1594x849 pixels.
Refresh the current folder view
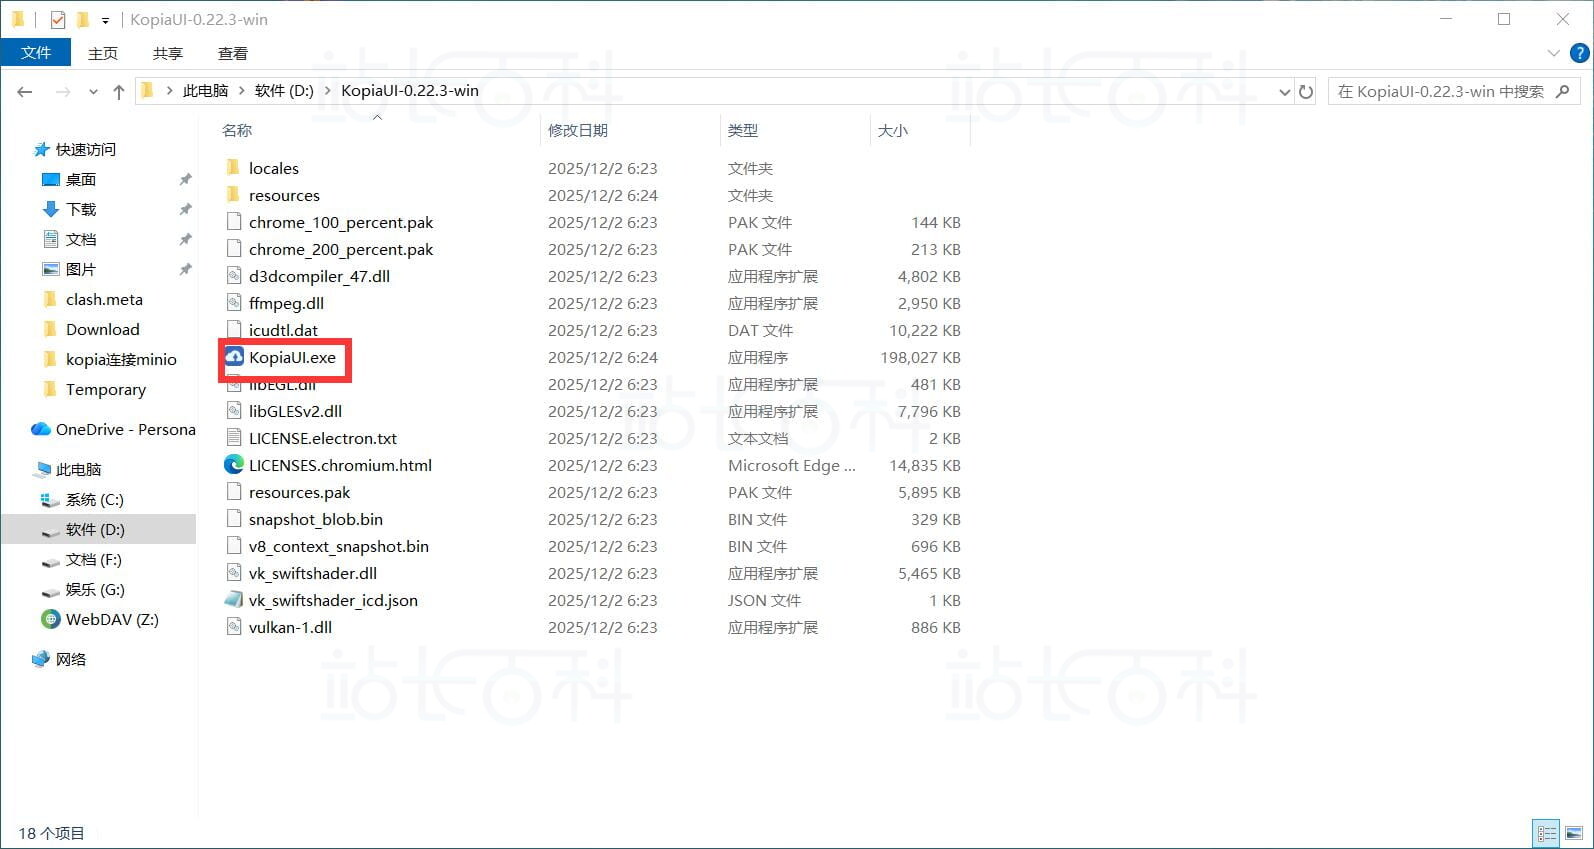pyautogui.click(x=1306, y=91)
